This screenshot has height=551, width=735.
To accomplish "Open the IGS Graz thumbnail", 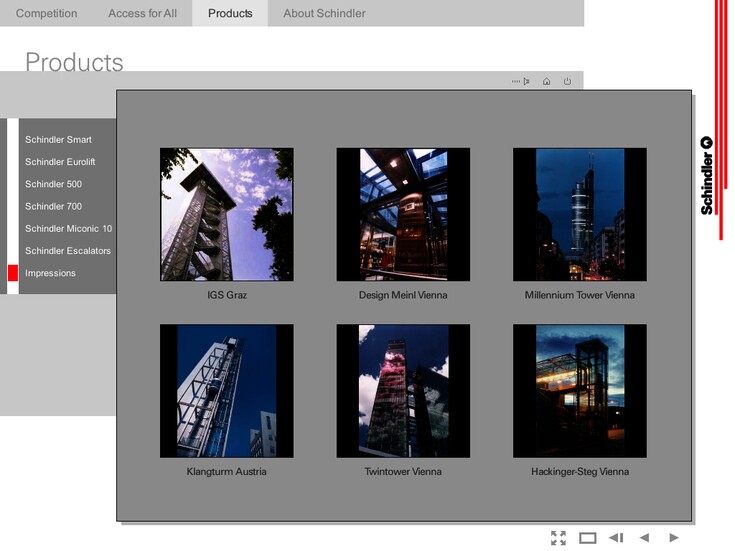I will click(227, 214).
